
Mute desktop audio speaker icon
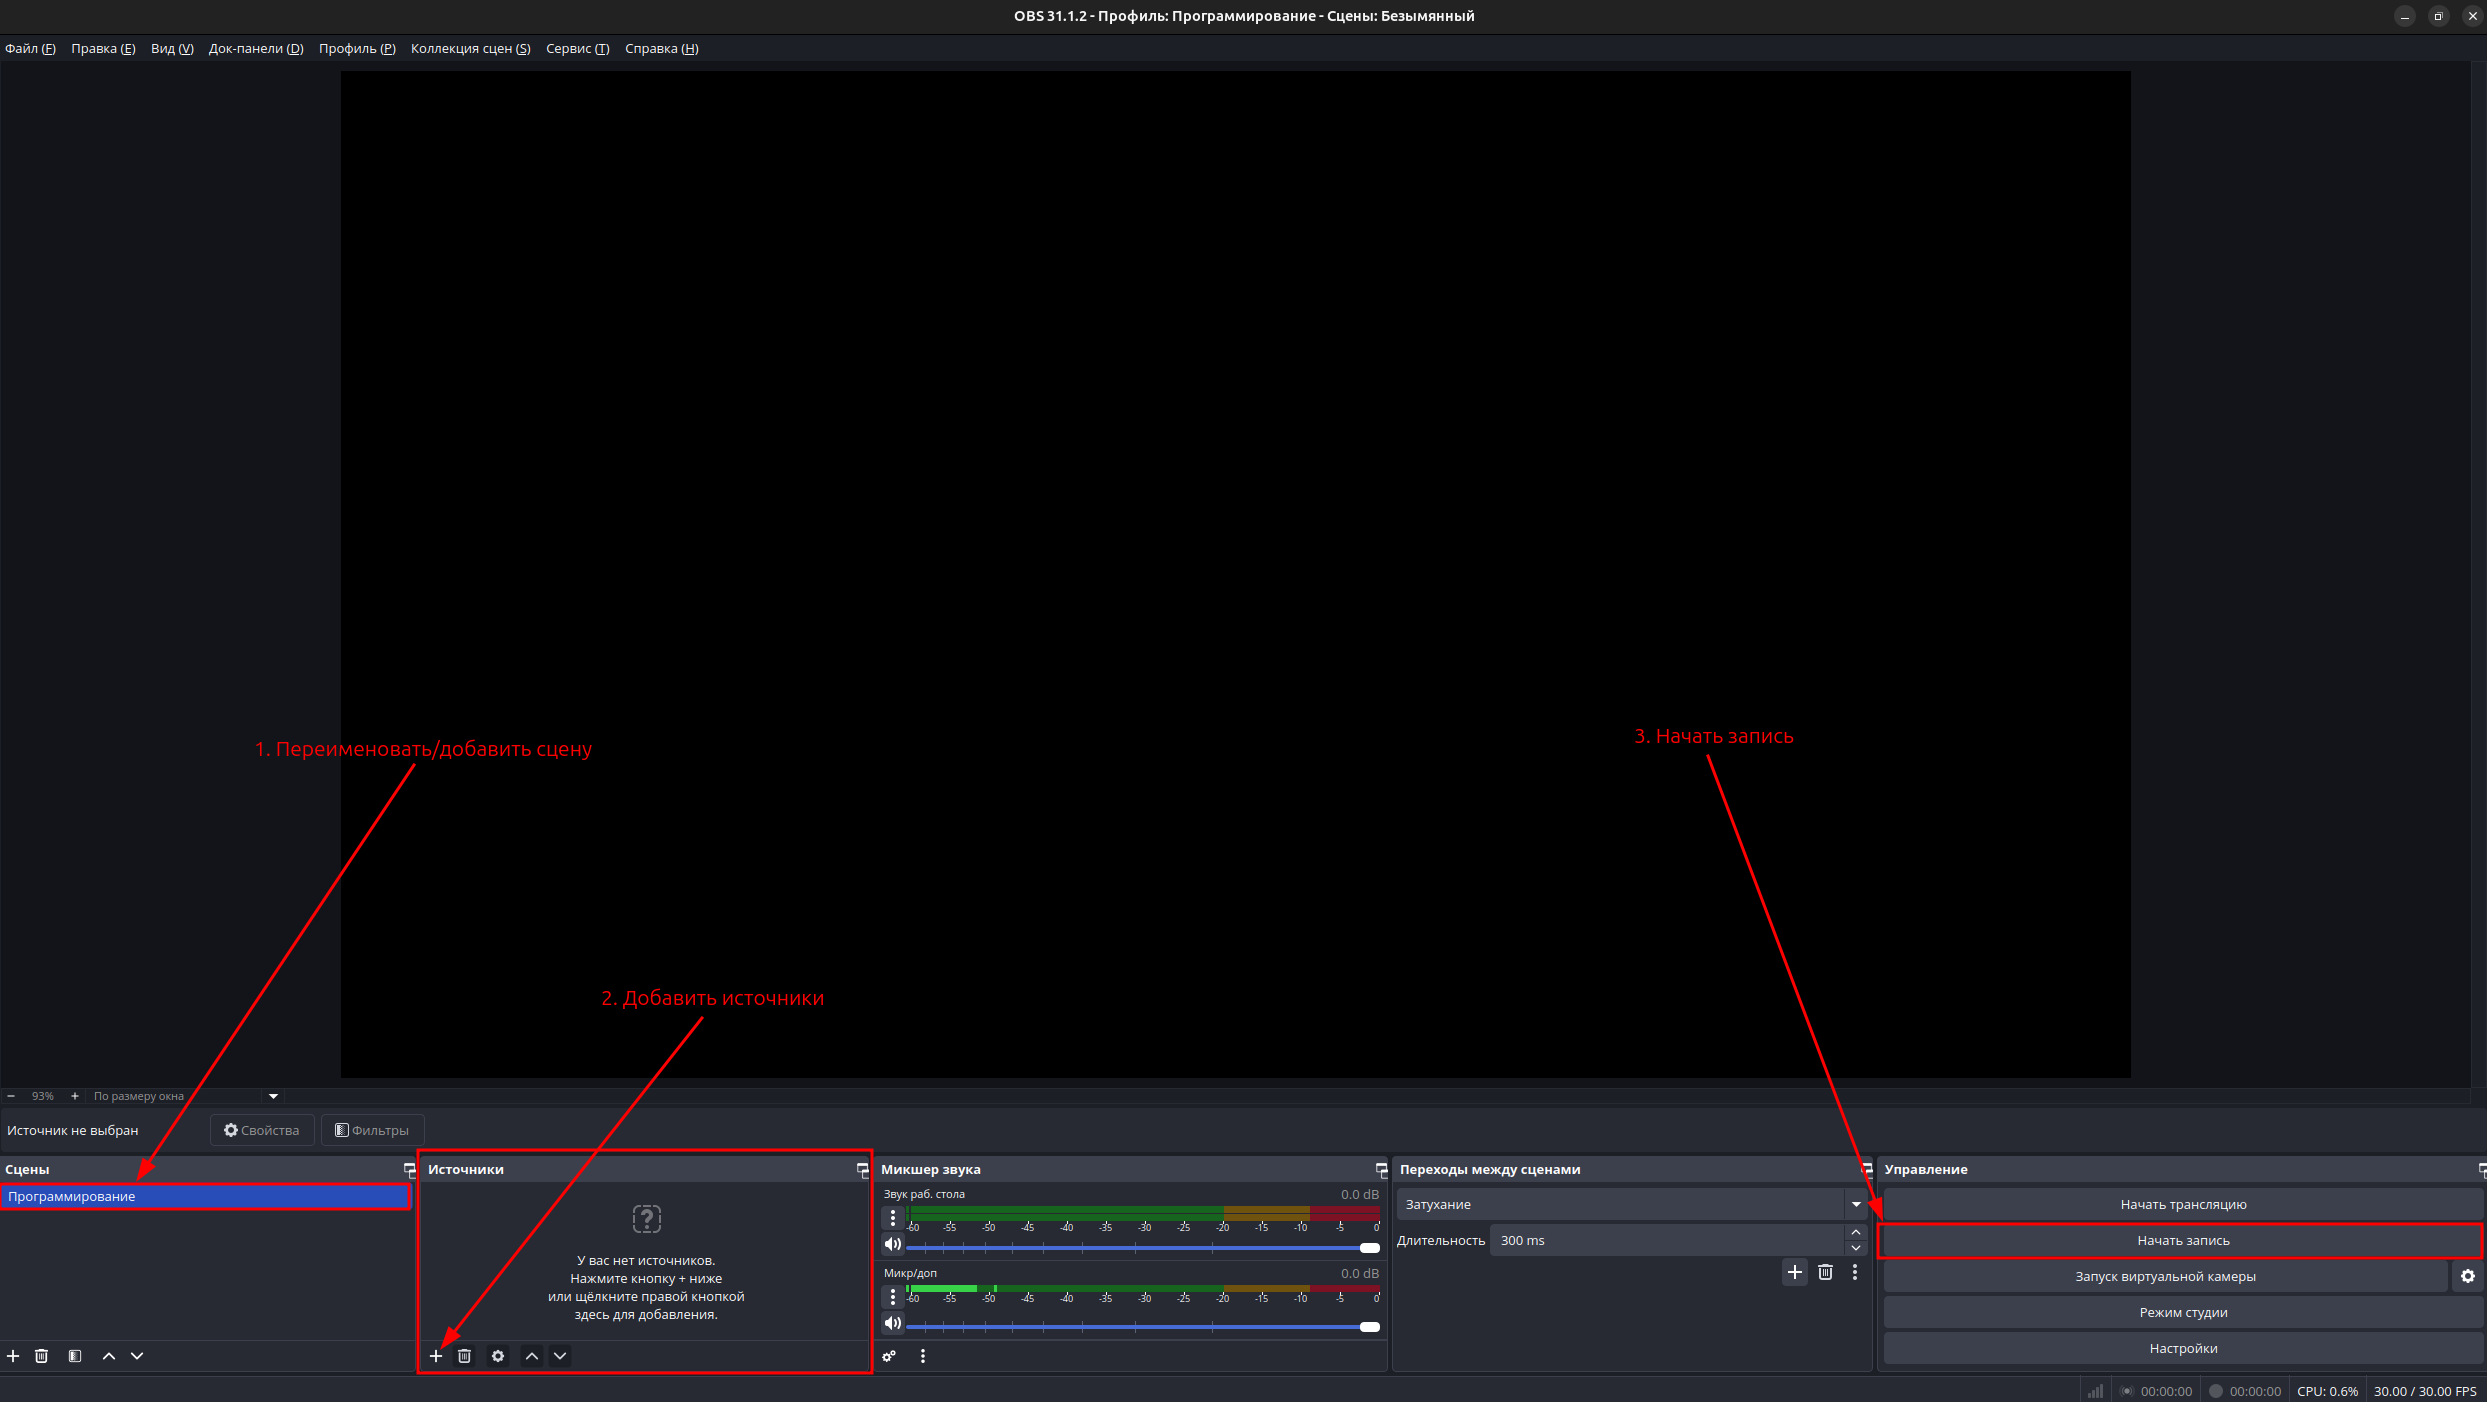[x=893, y=1244]
